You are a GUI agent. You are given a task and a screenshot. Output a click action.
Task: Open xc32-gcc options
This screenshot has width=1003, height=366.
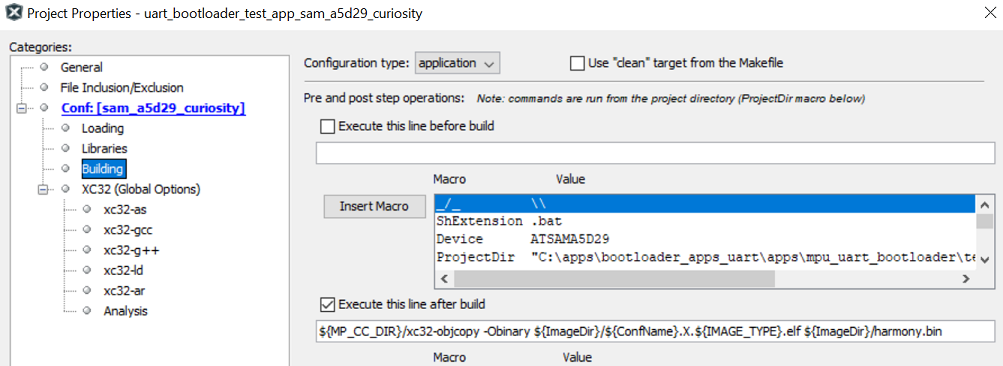point(127,230)
